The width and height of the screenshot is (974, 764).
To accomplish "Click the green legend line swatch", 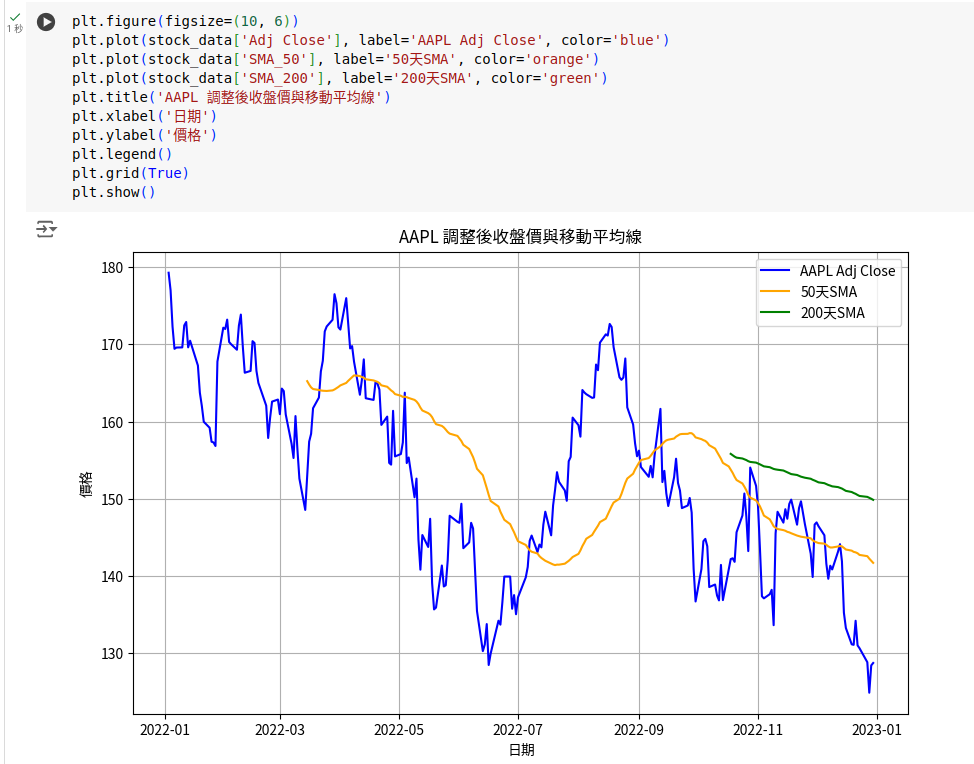I will (x=775, y=312).
